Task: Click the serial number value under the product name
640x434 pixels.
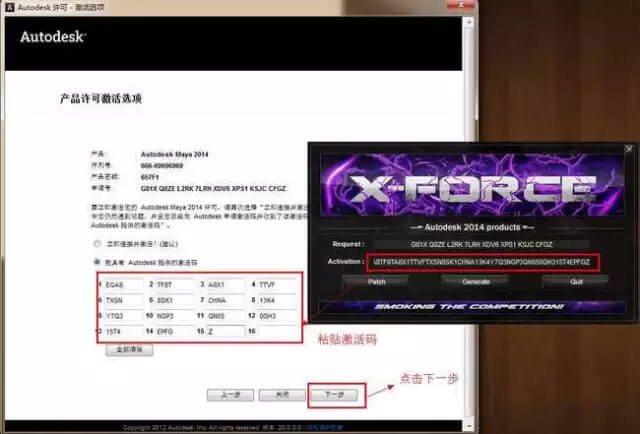Action: [x=162, y=166]
